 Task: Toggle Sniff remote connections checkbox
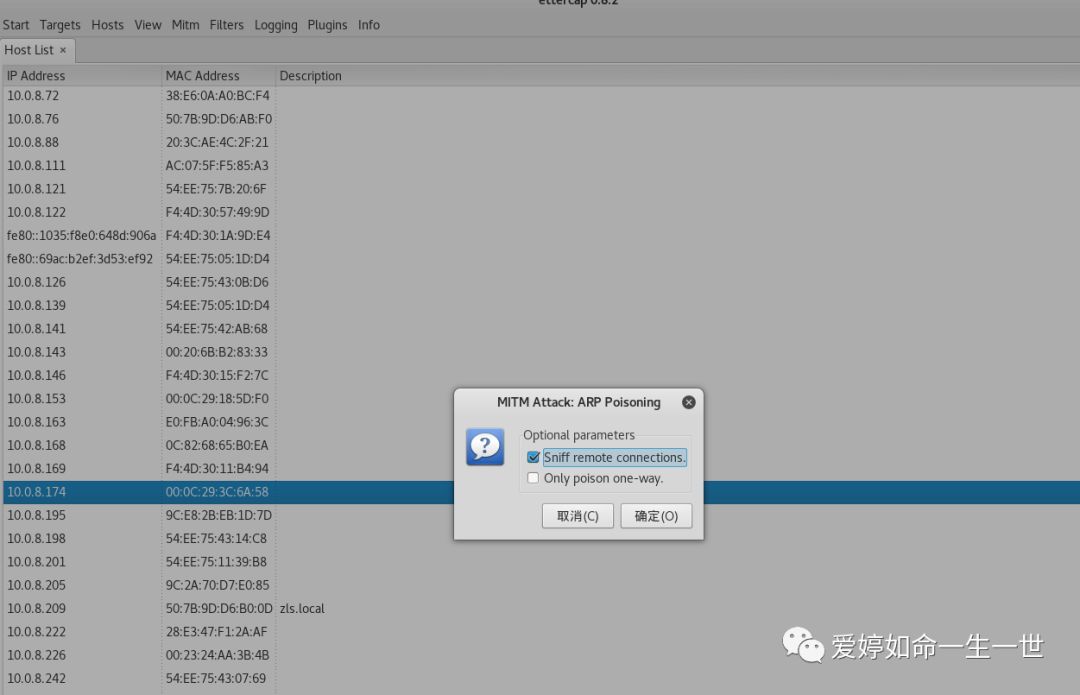point(533,457)
